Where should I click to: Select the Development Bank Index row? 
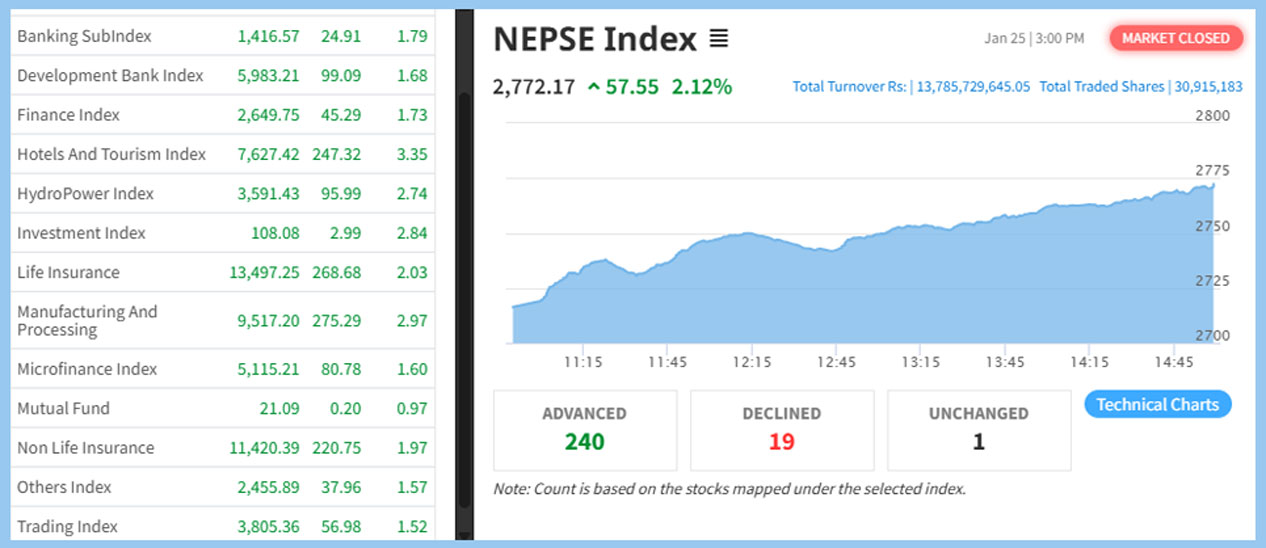(110, 76)
